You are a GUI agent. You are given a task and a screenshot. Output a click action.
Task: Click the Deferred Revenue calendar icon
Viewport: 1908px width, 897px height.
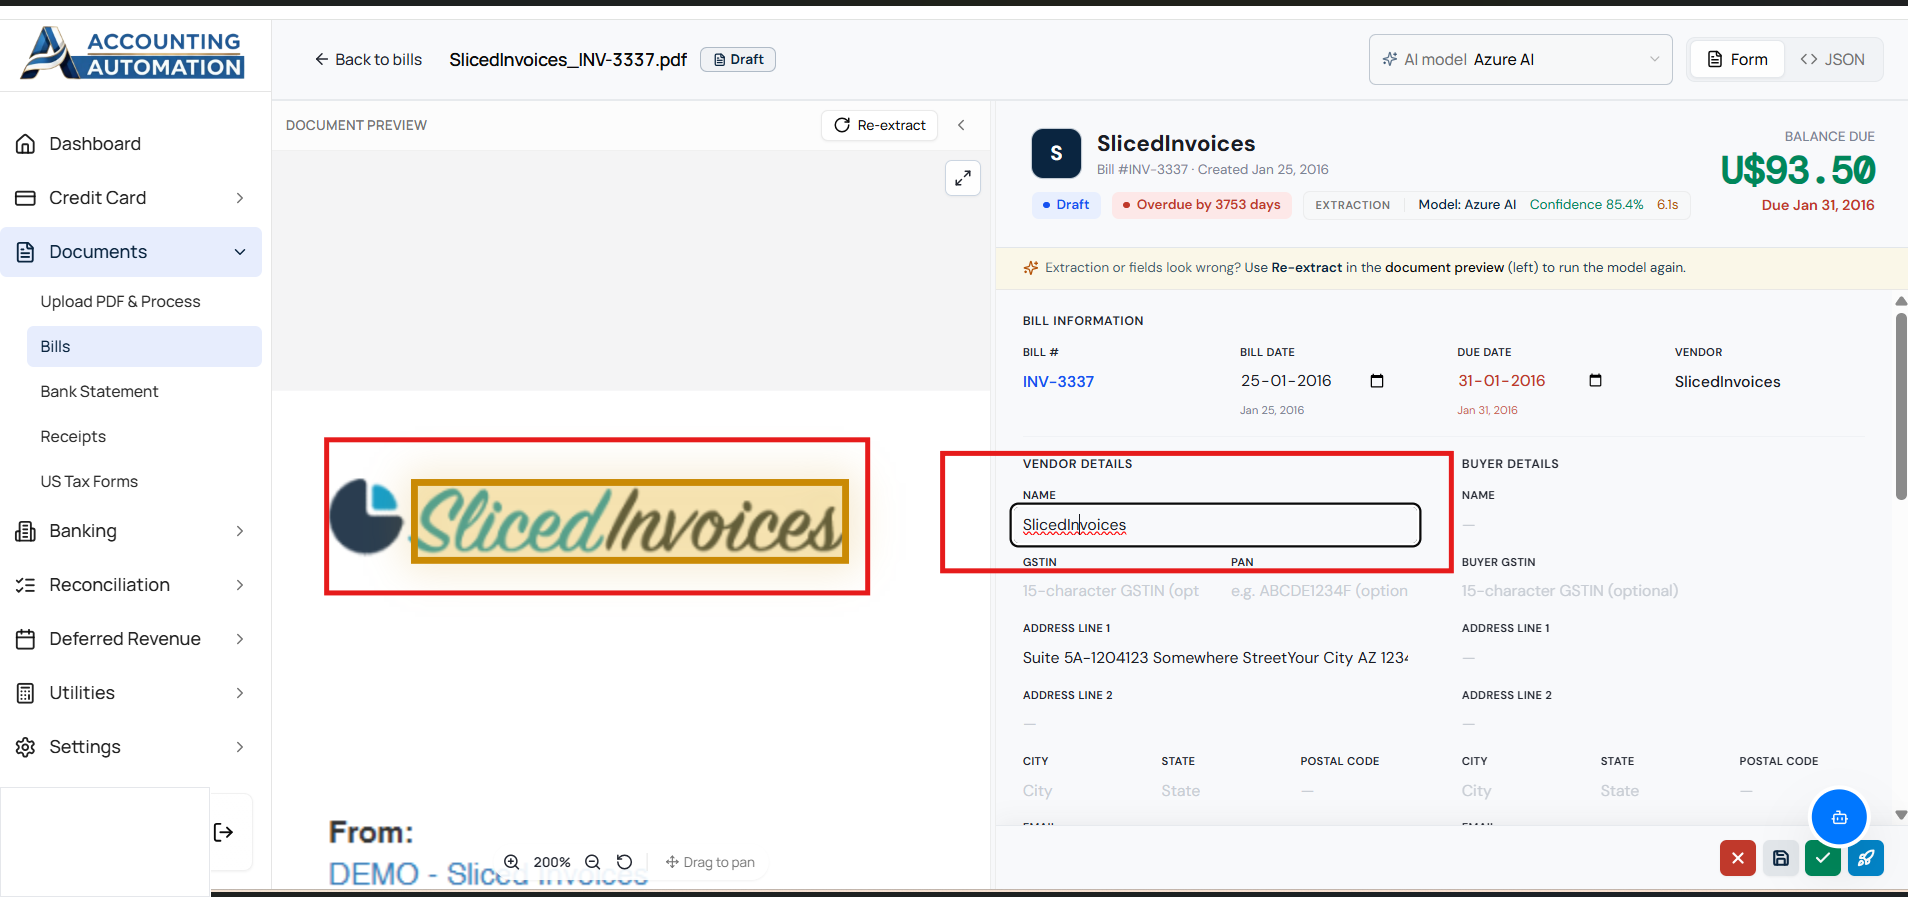[x=26, y=639]
